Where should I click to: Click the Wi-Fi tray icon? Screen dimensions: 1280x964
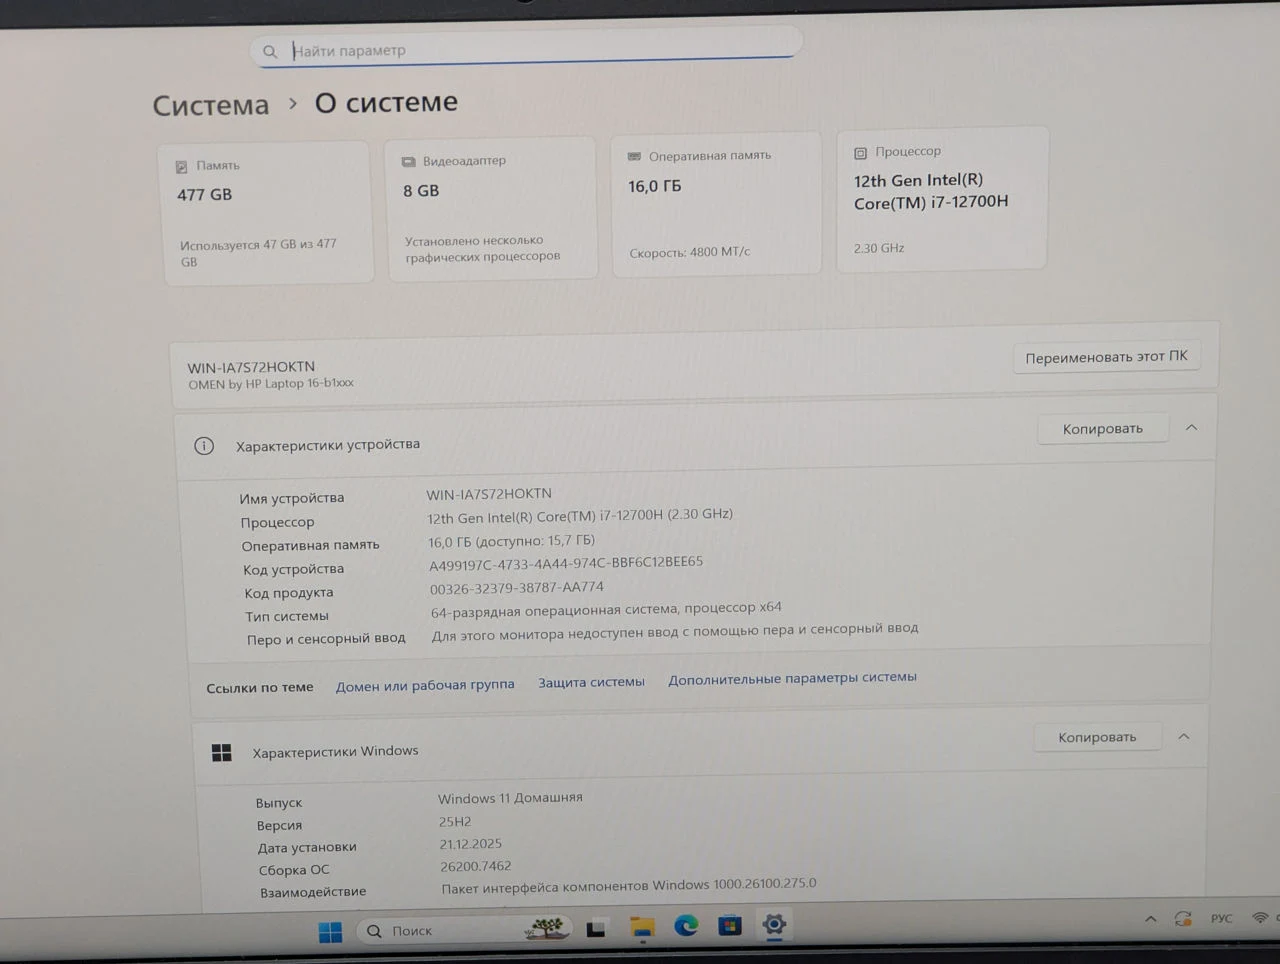pos(1260,917)
